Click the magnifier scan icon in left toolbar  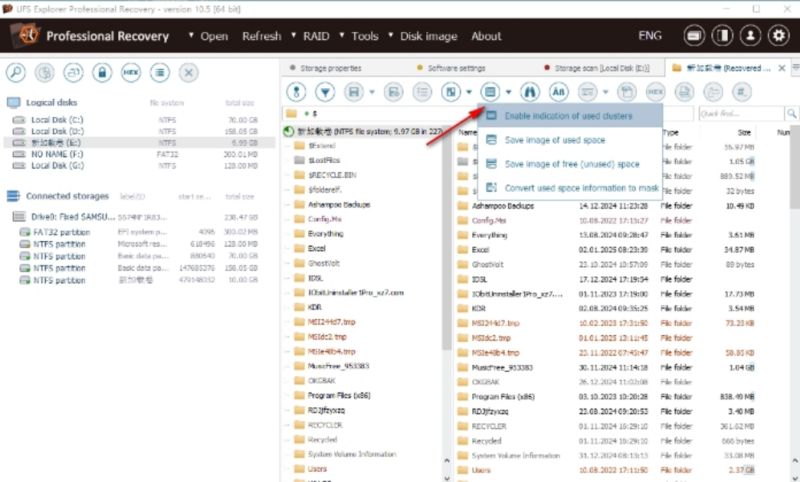[16, 72]
